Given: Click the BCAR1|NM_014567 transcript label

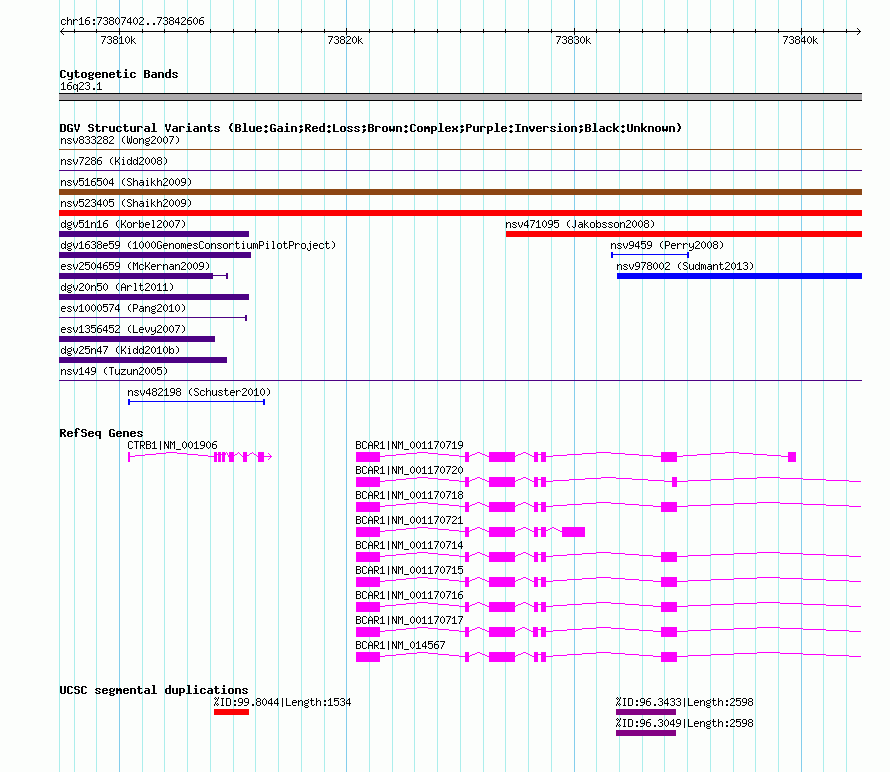Looking at the screenshot, I should coord(400,645).
